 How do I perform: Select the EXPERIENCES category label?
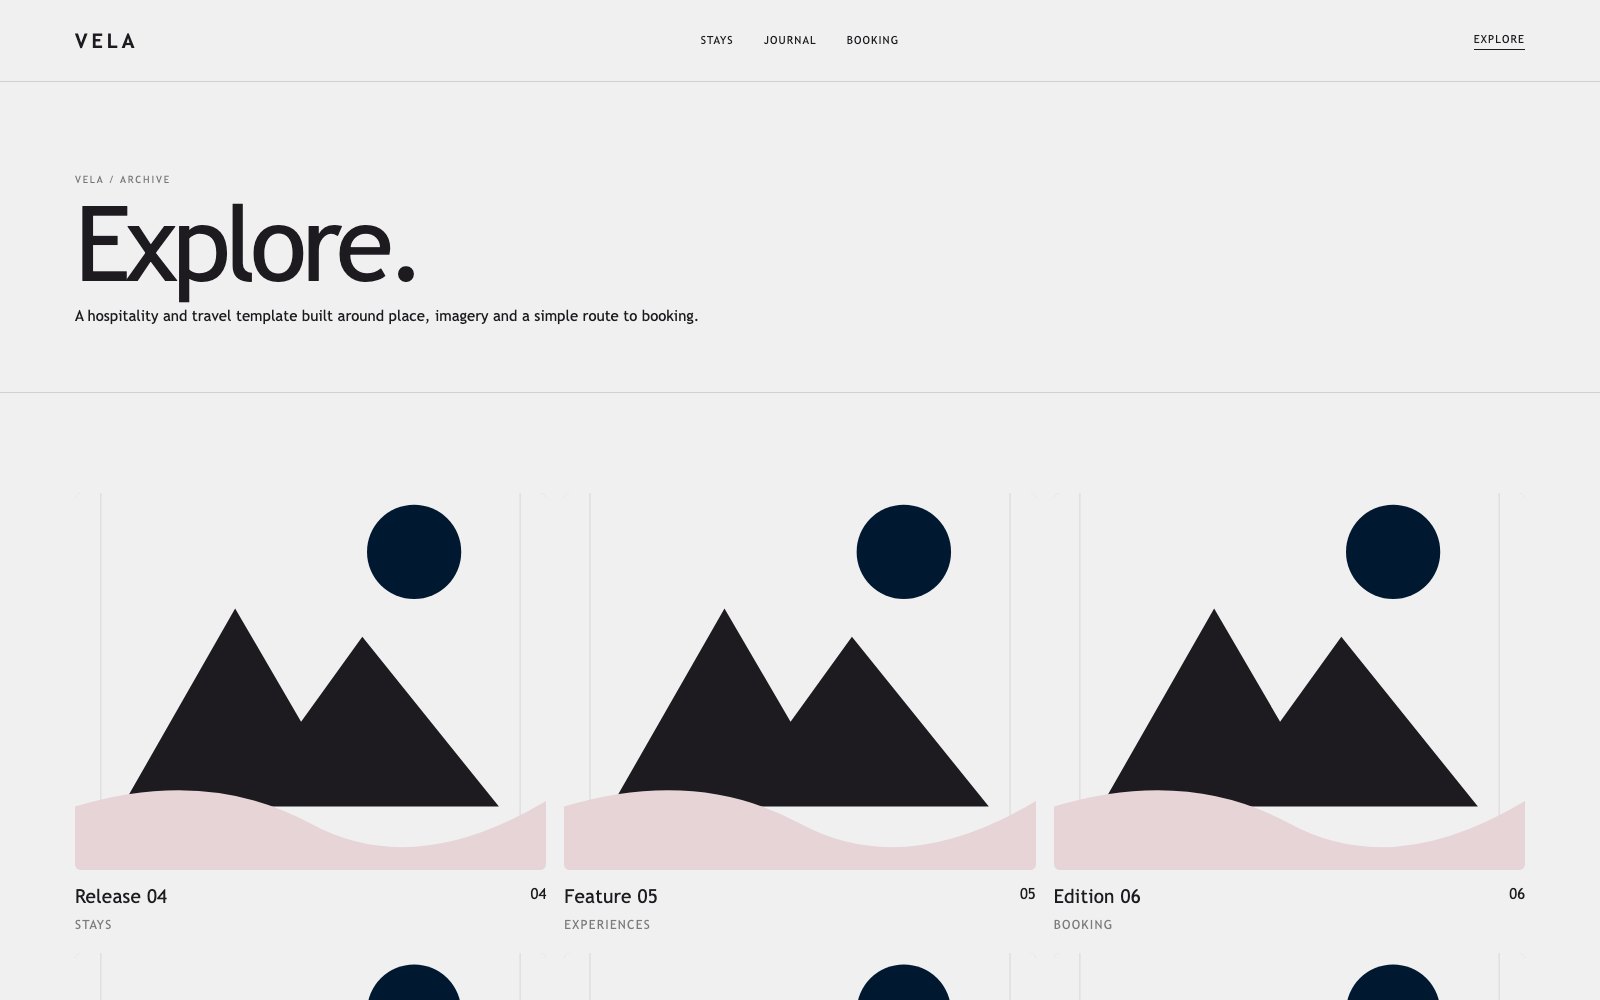(607, 925)
